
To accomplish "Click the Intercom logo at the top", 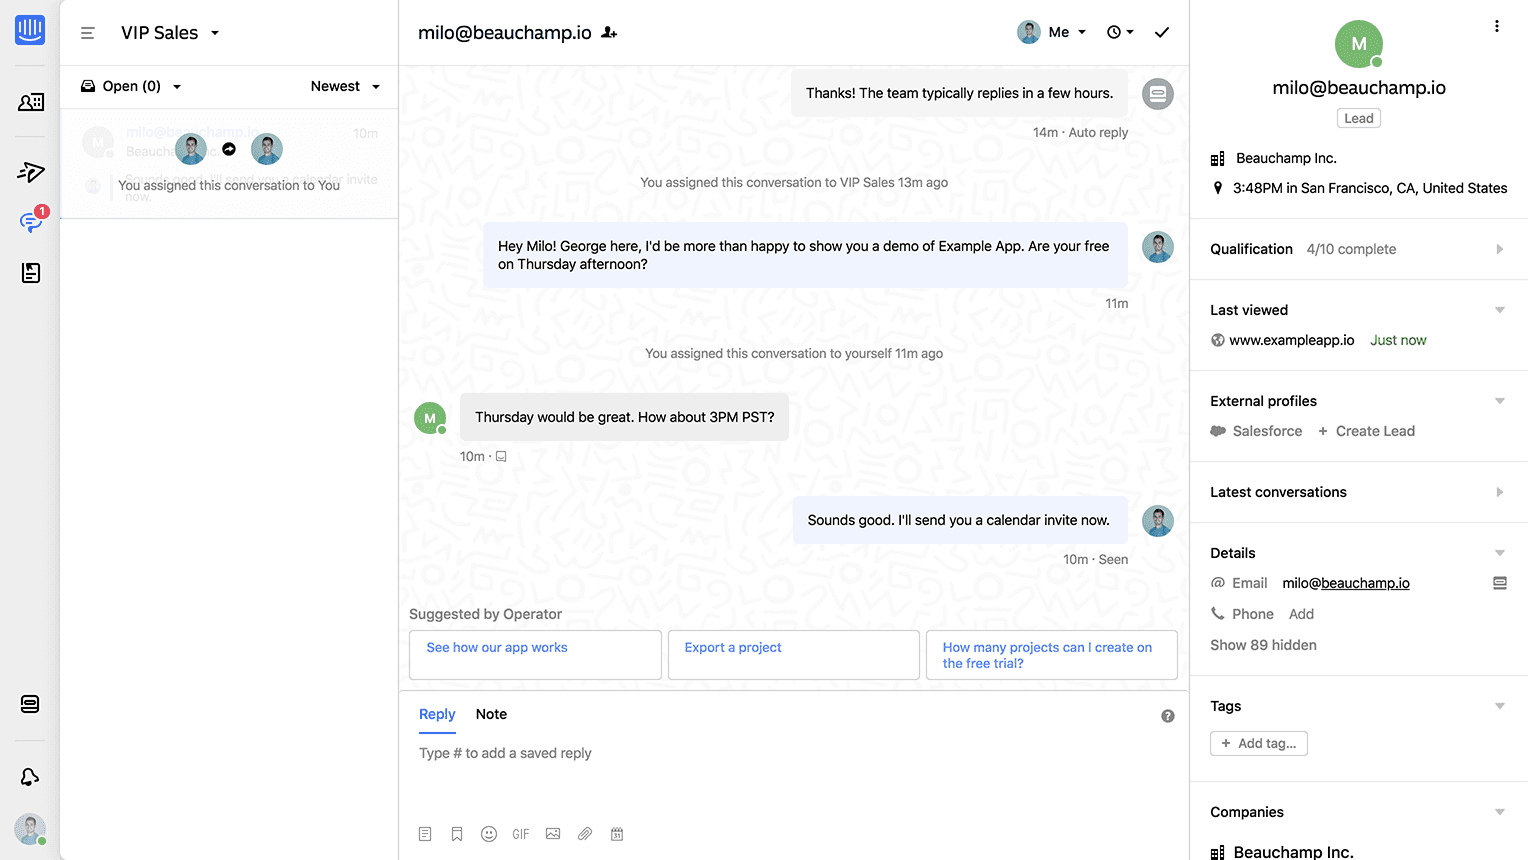I will coord(29,29).
